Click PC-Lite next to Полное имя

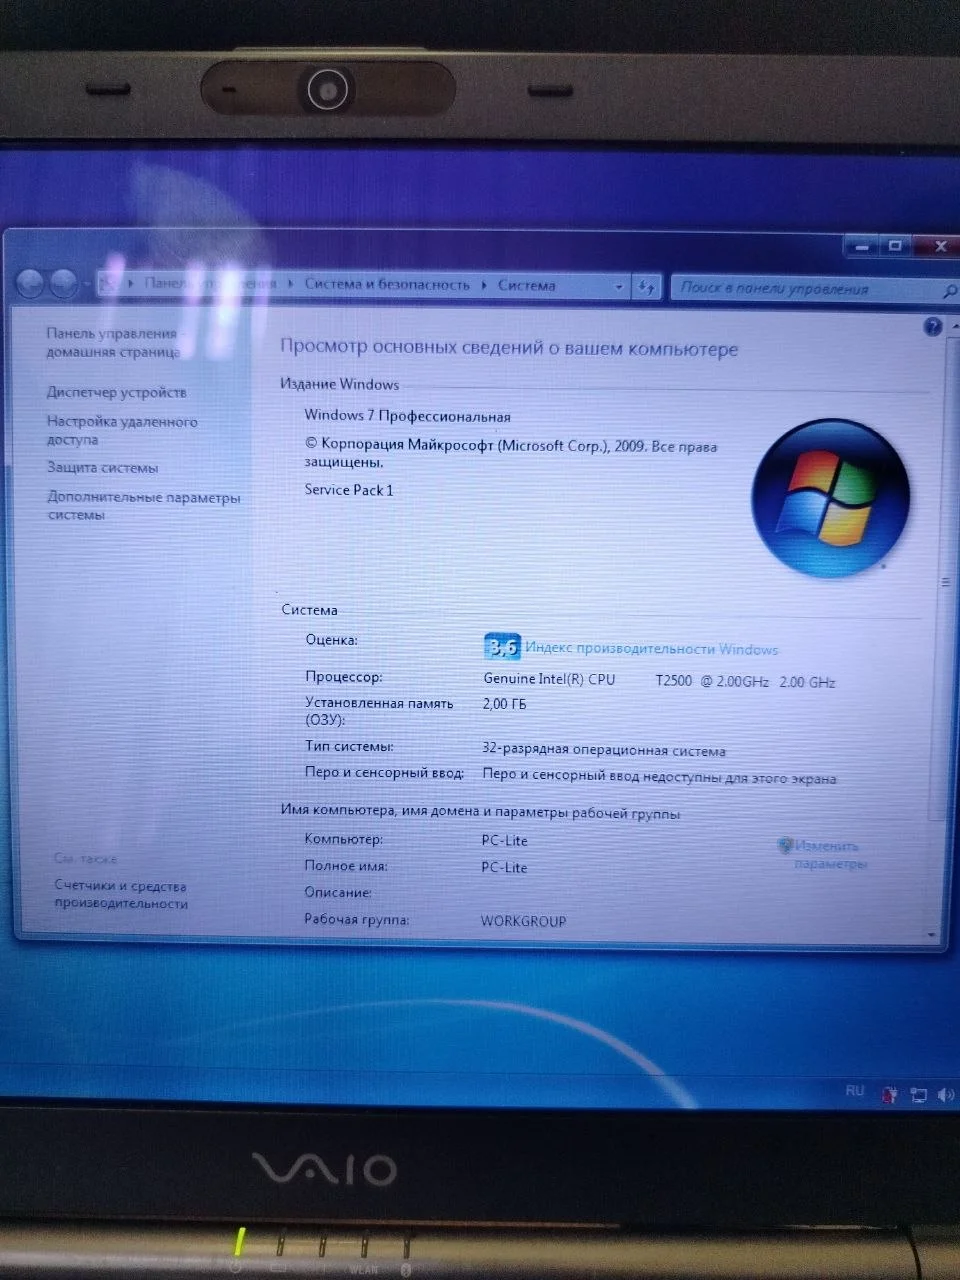[x=504, y=867]
